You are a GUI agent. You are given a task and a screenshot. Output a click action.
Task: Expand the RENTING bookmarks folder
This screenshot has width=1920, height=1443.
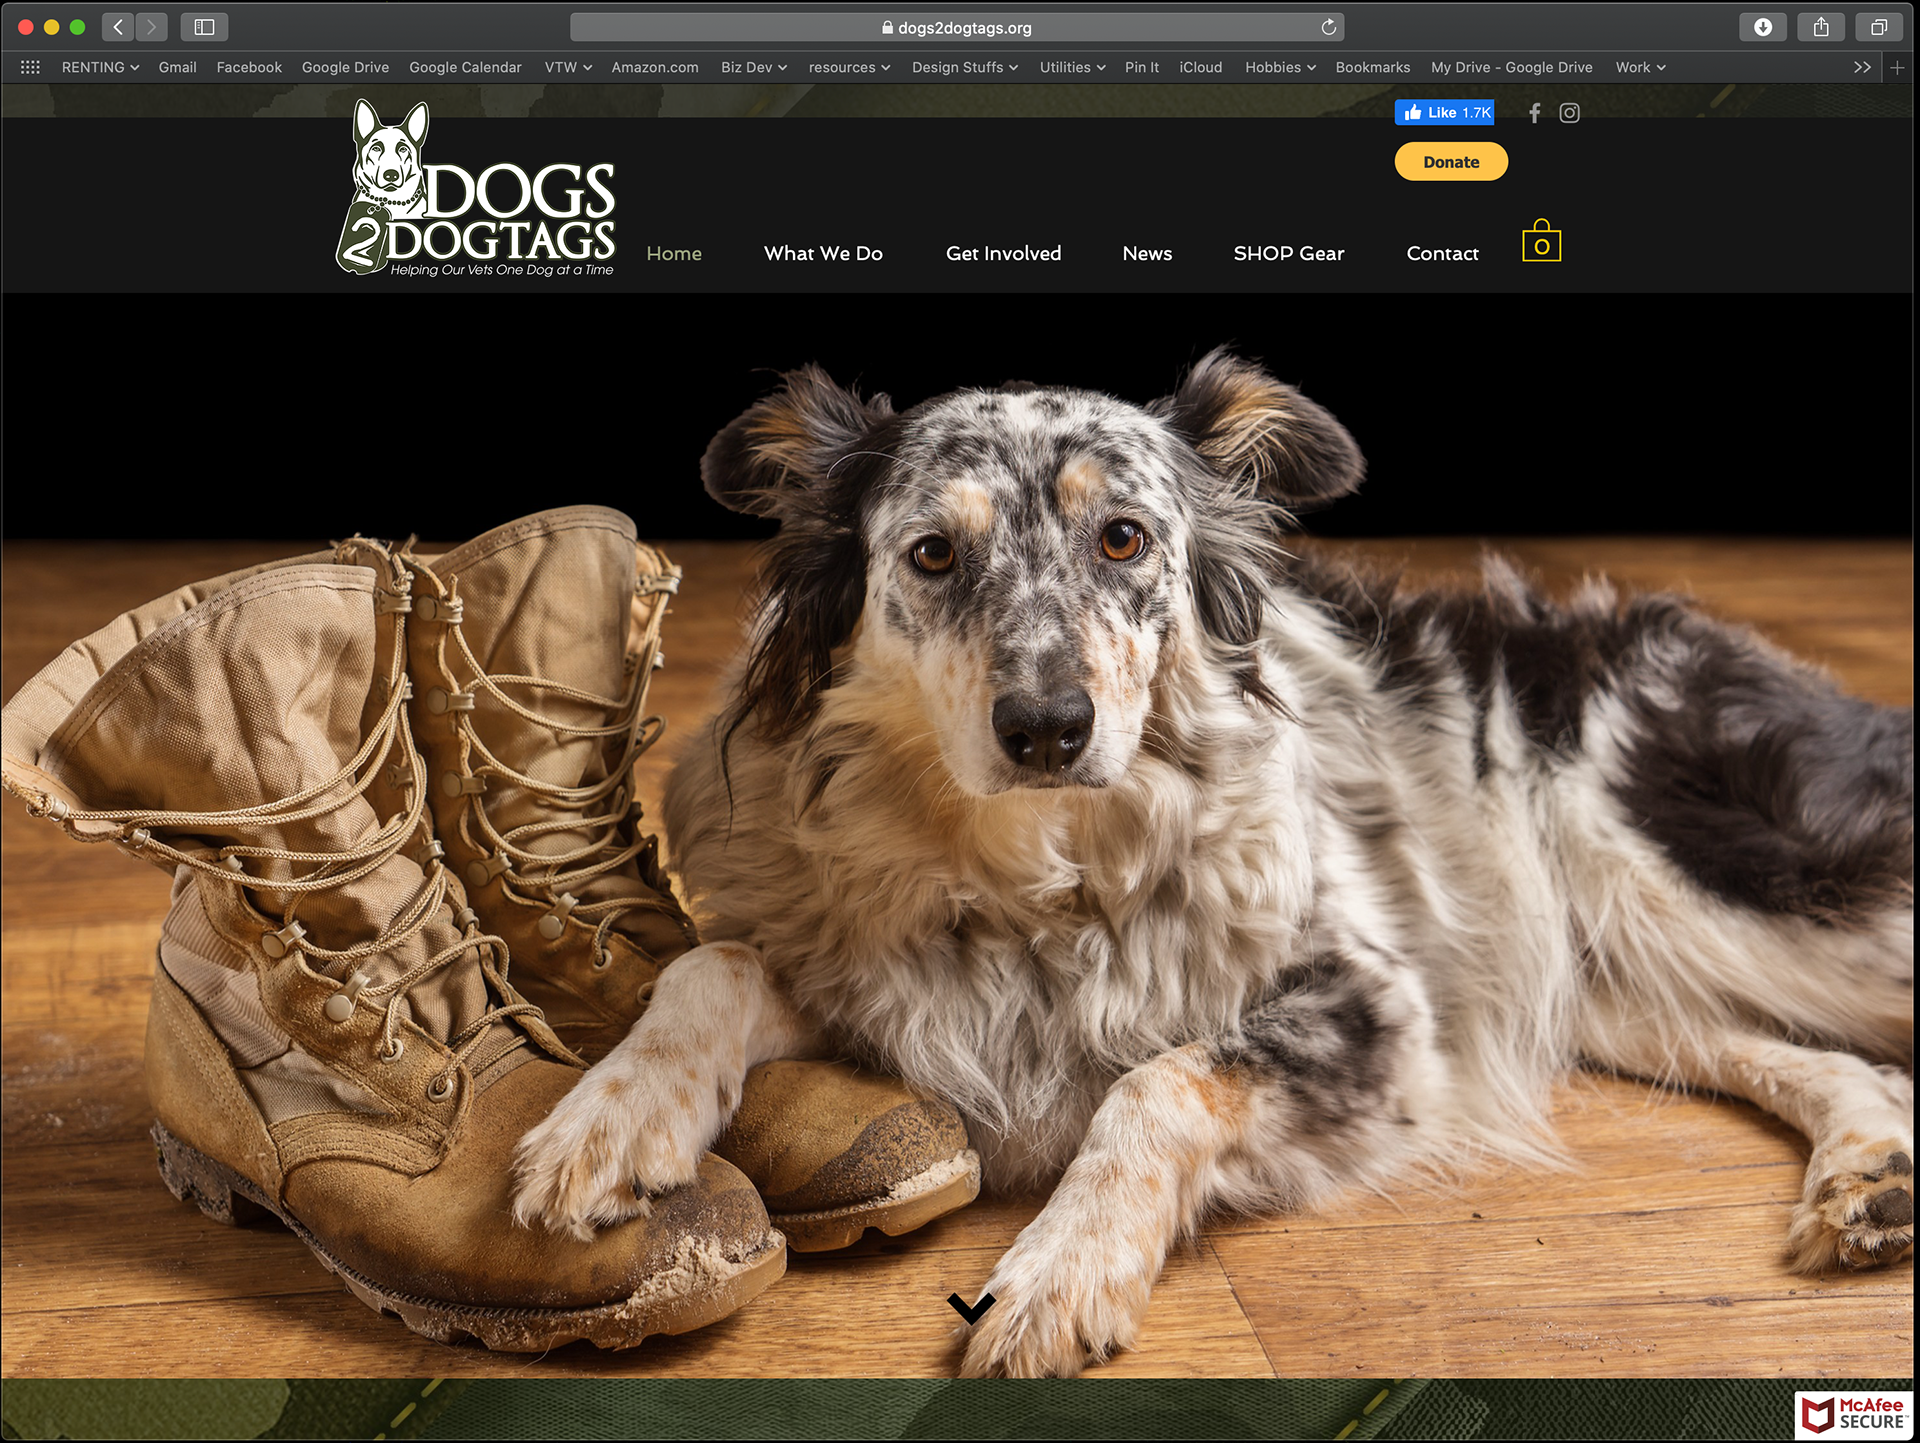point(100,67)
